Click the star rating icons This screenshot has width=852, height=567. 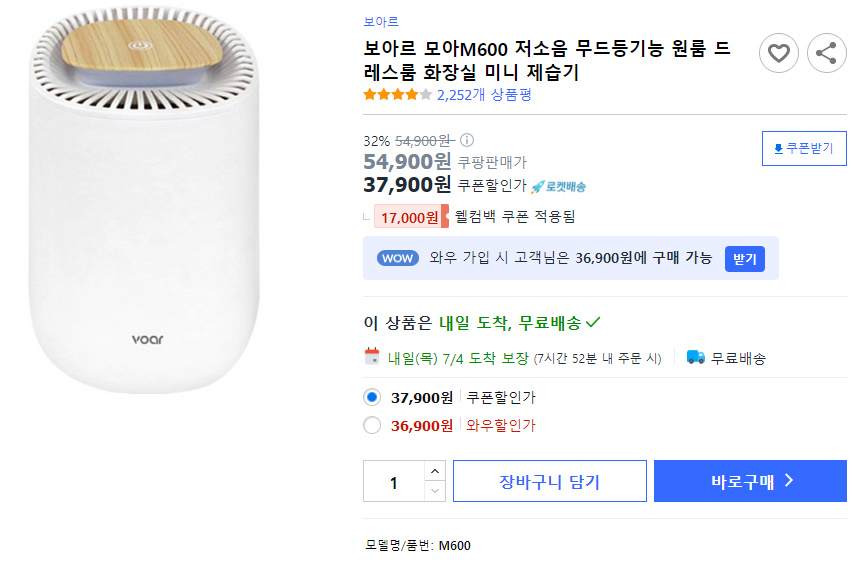[x=398, y=95]
